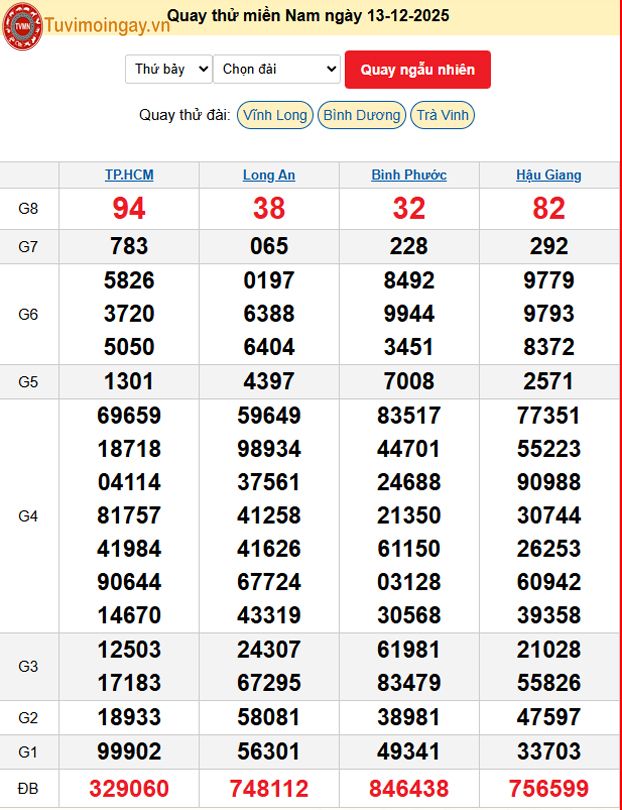622x810 pixels.
Task: Open the TP.HCM column header link
Action: coord(129,175)
